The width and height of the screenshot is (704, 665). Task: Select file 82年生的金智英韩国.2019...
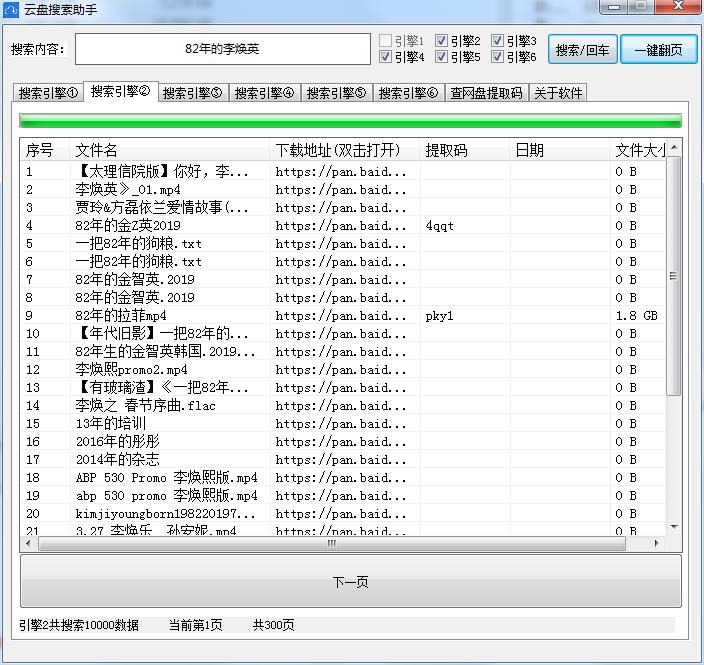click(x=166, y=352)
